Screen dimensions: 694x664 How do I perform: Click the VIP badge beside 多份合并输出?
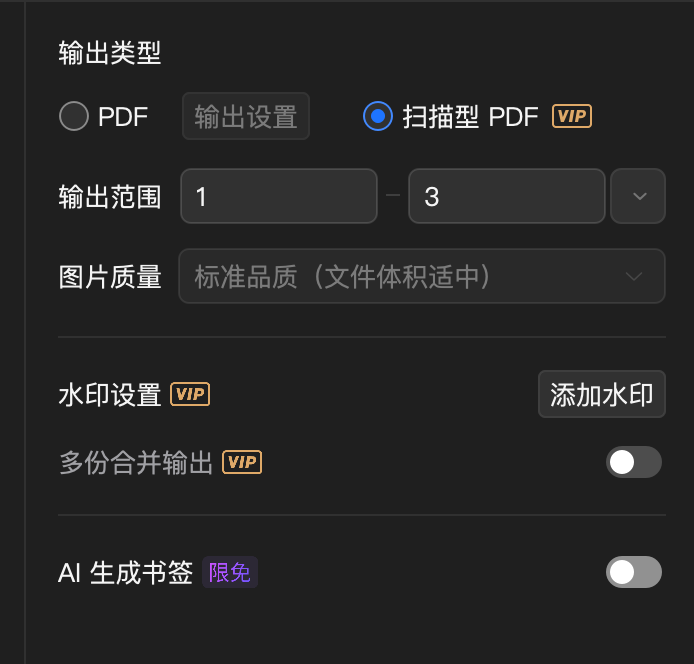[x=242, y=462]
